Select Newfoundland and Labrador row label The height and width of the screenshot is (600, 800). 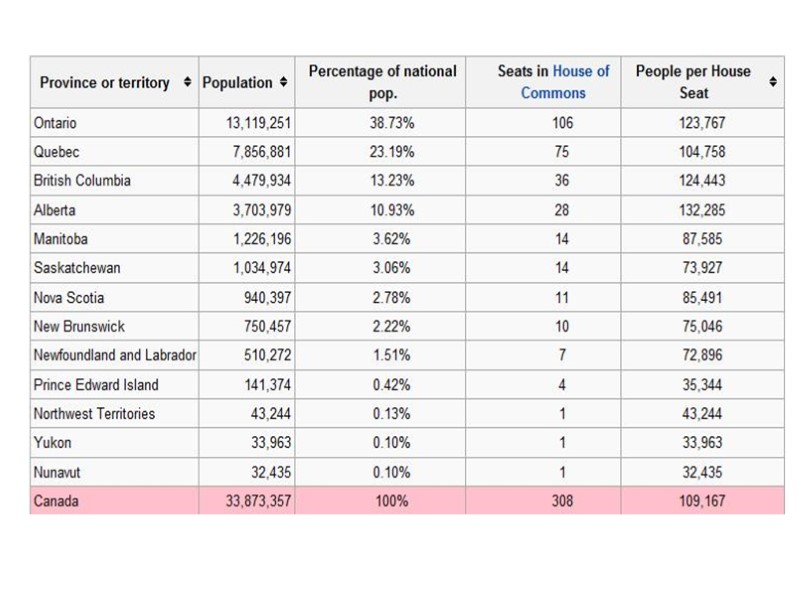pyautogui.click(x=114, y=356)
